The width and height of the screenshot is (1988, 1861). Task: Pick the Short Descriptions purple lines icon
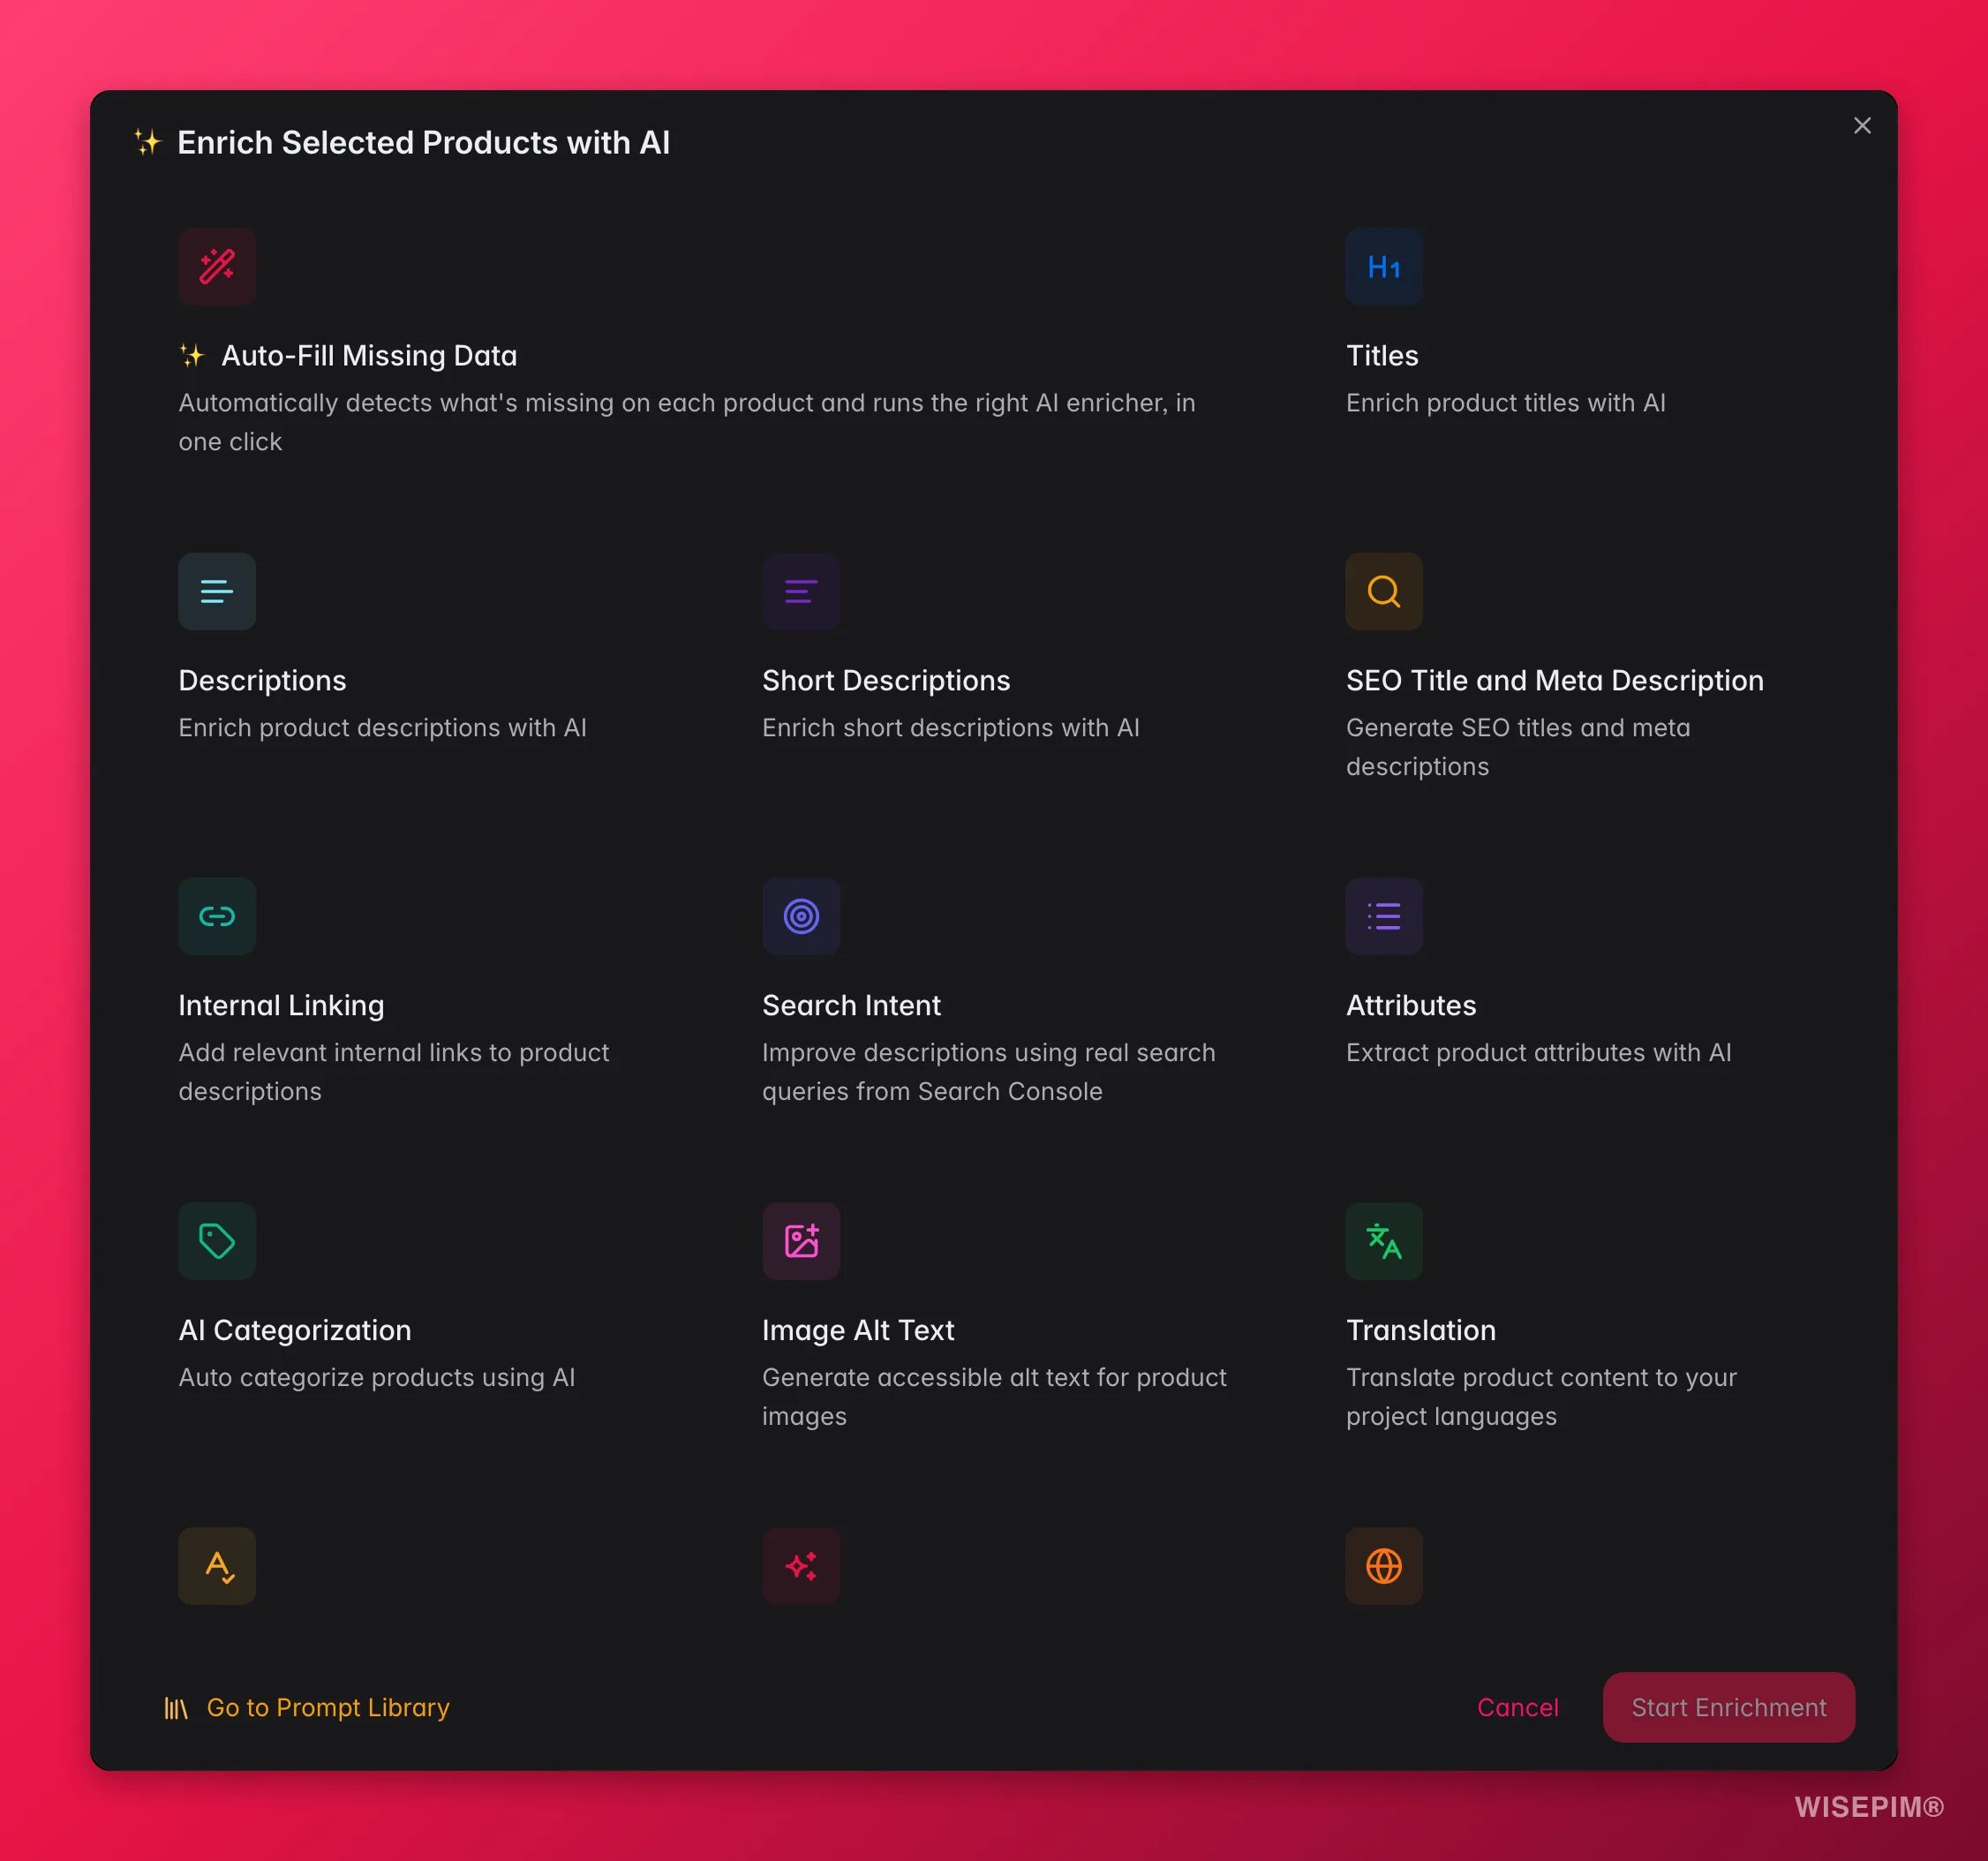[x=801, y=592]
